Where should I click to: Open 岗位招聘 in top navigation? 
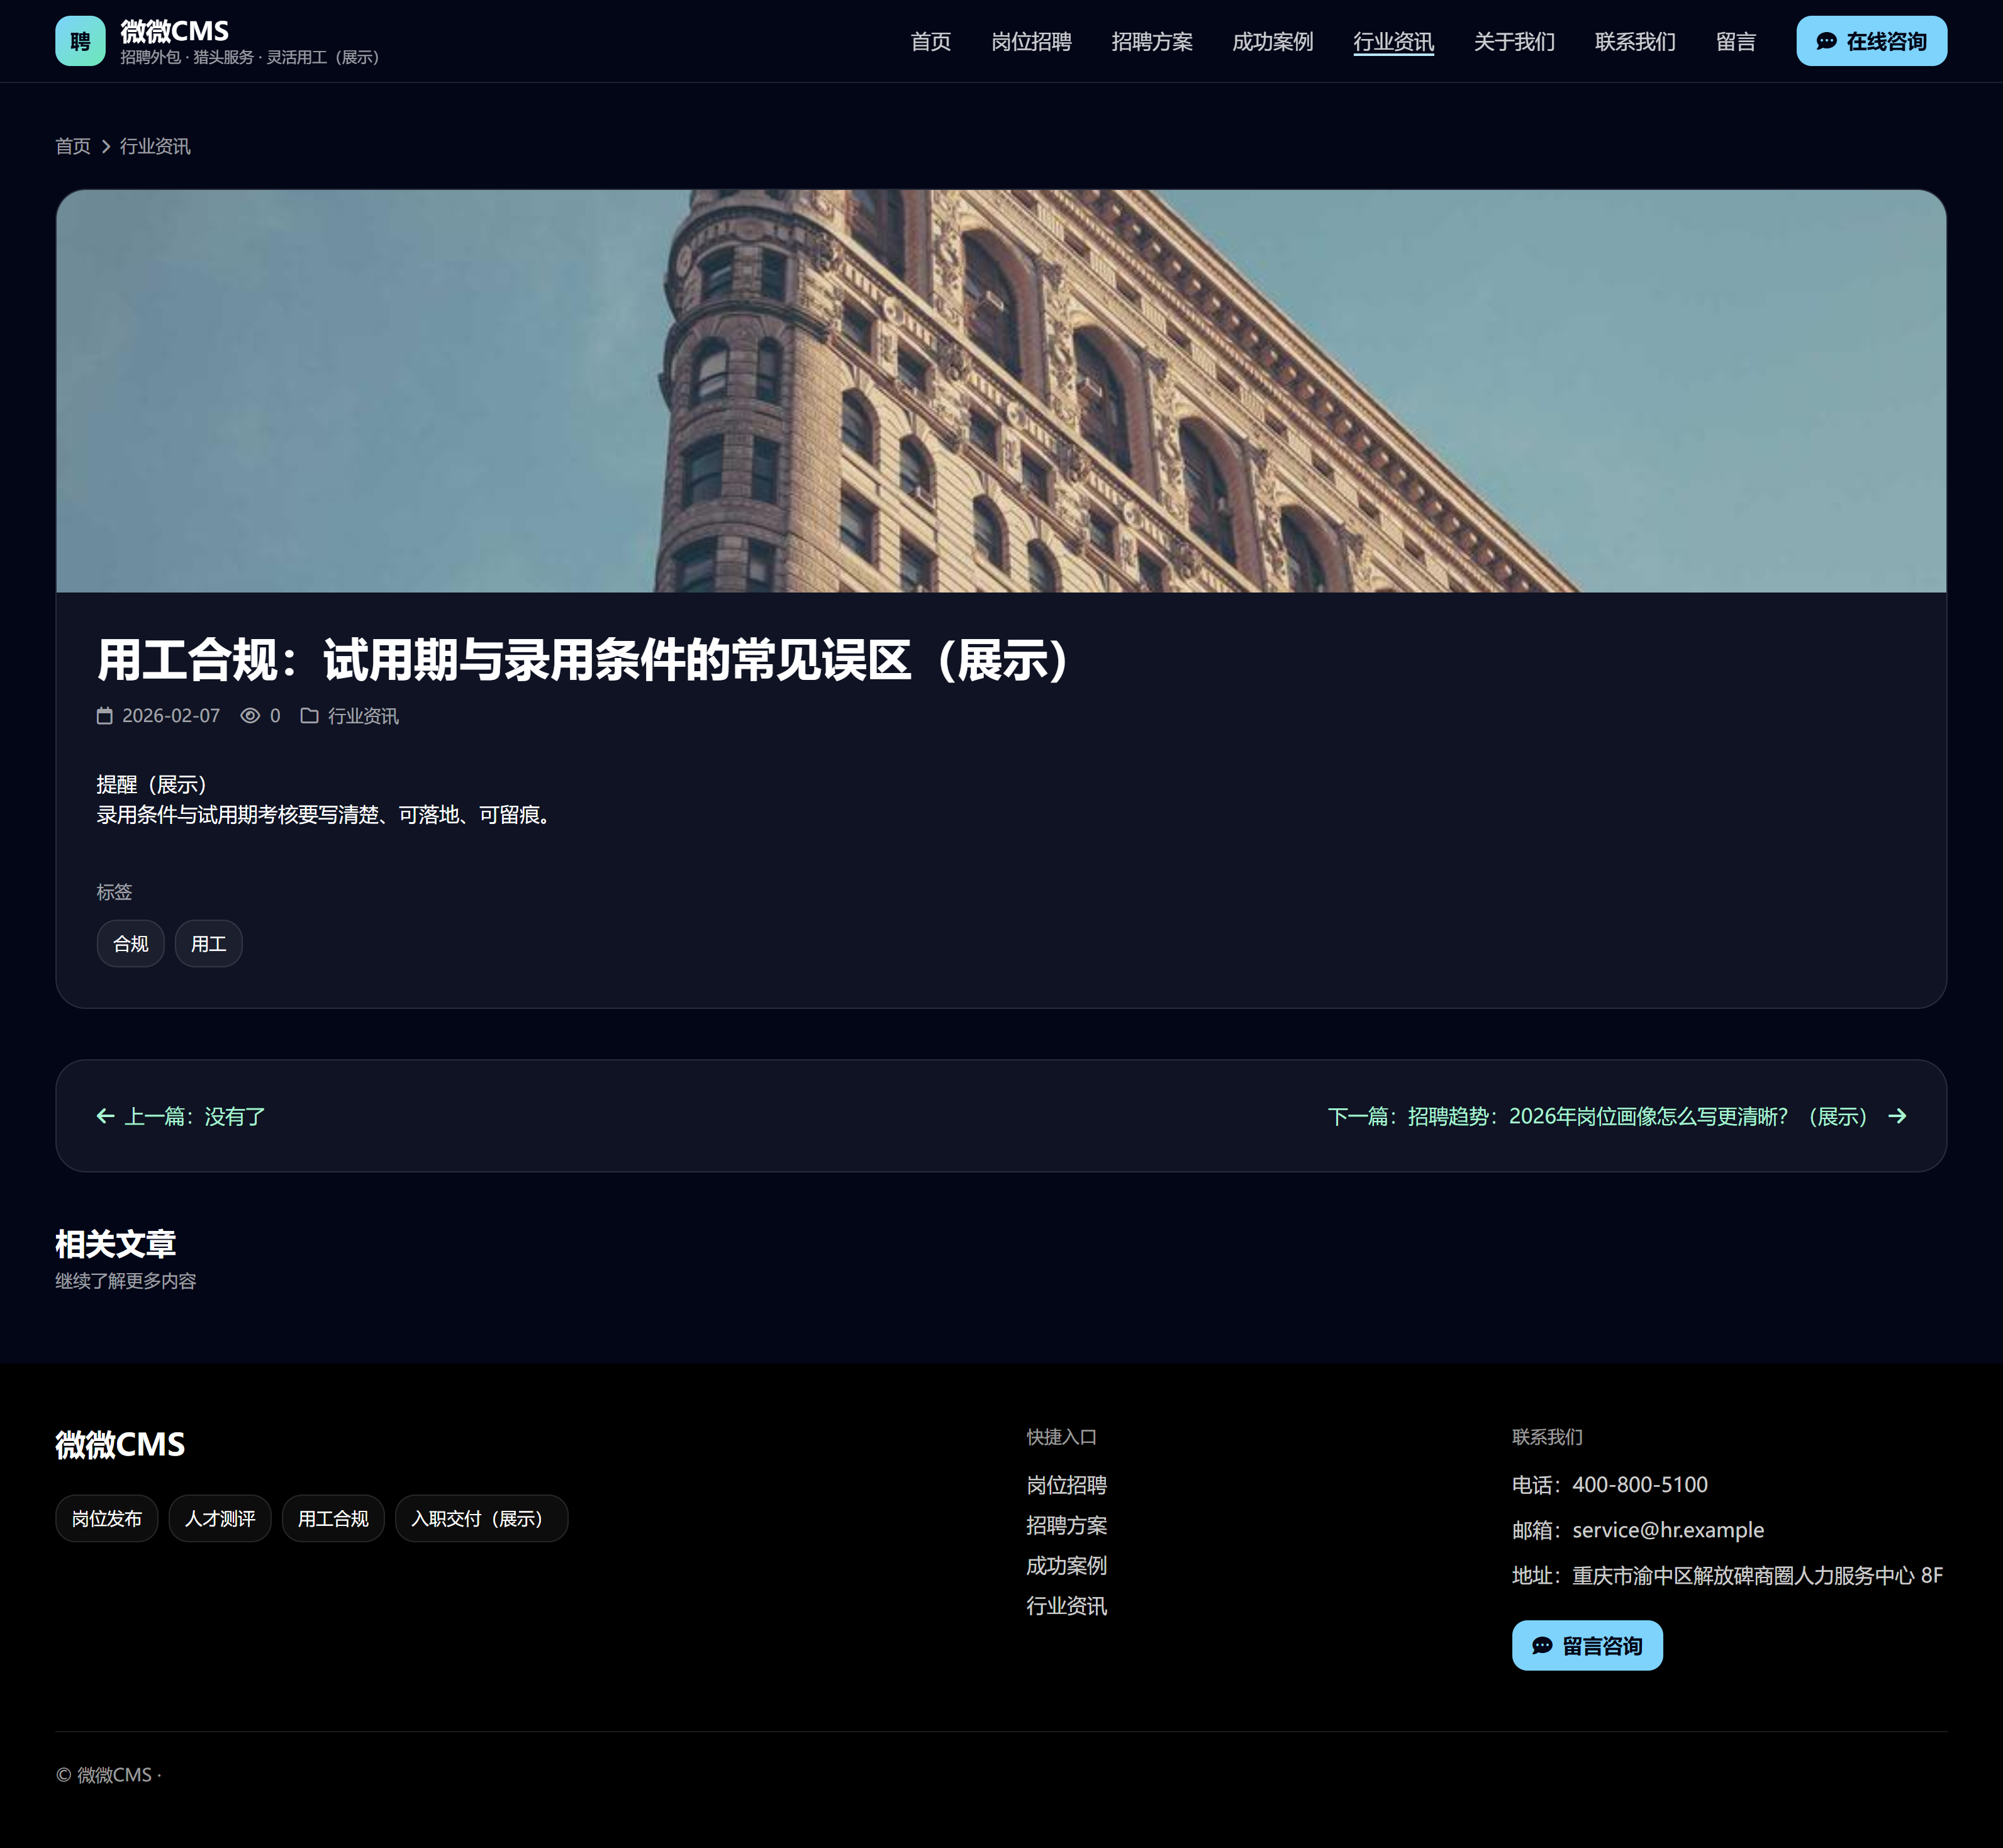[1031, 42]
